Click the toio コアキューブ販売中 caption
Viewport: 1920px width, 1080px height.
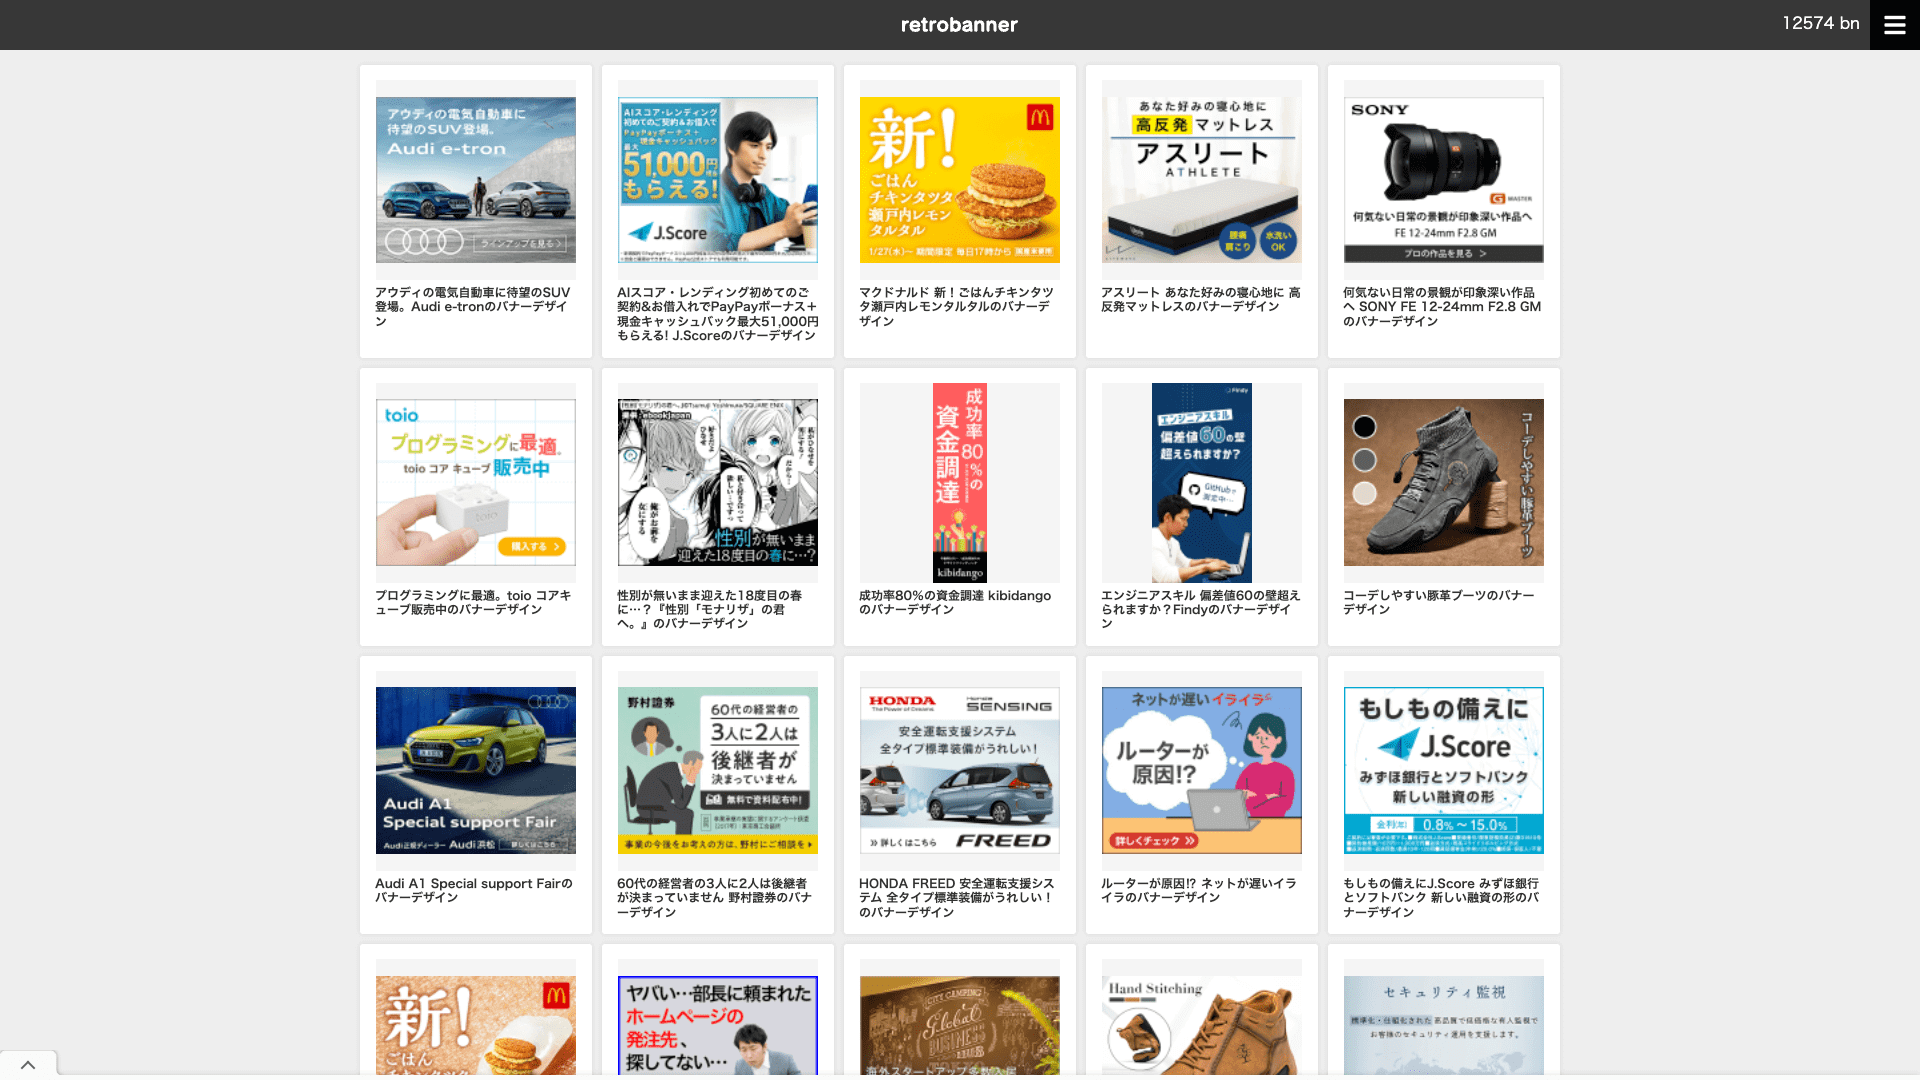(474, 602)
